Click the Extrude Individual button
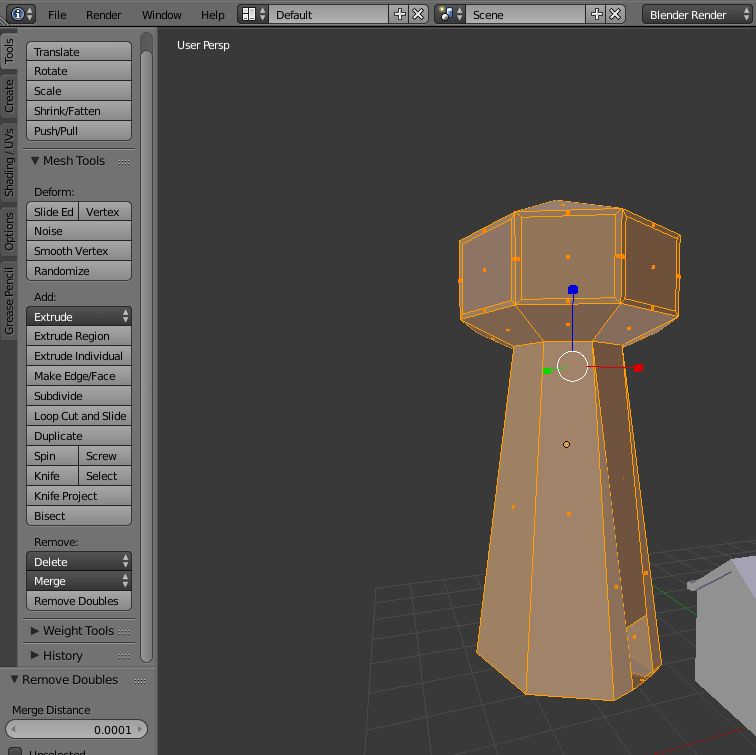 [79, 356]
